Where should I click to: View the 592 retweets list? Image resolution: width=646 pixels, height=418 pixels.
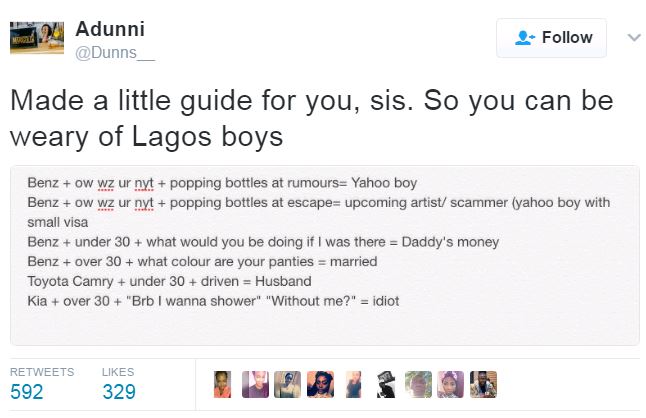pos(27,391)
